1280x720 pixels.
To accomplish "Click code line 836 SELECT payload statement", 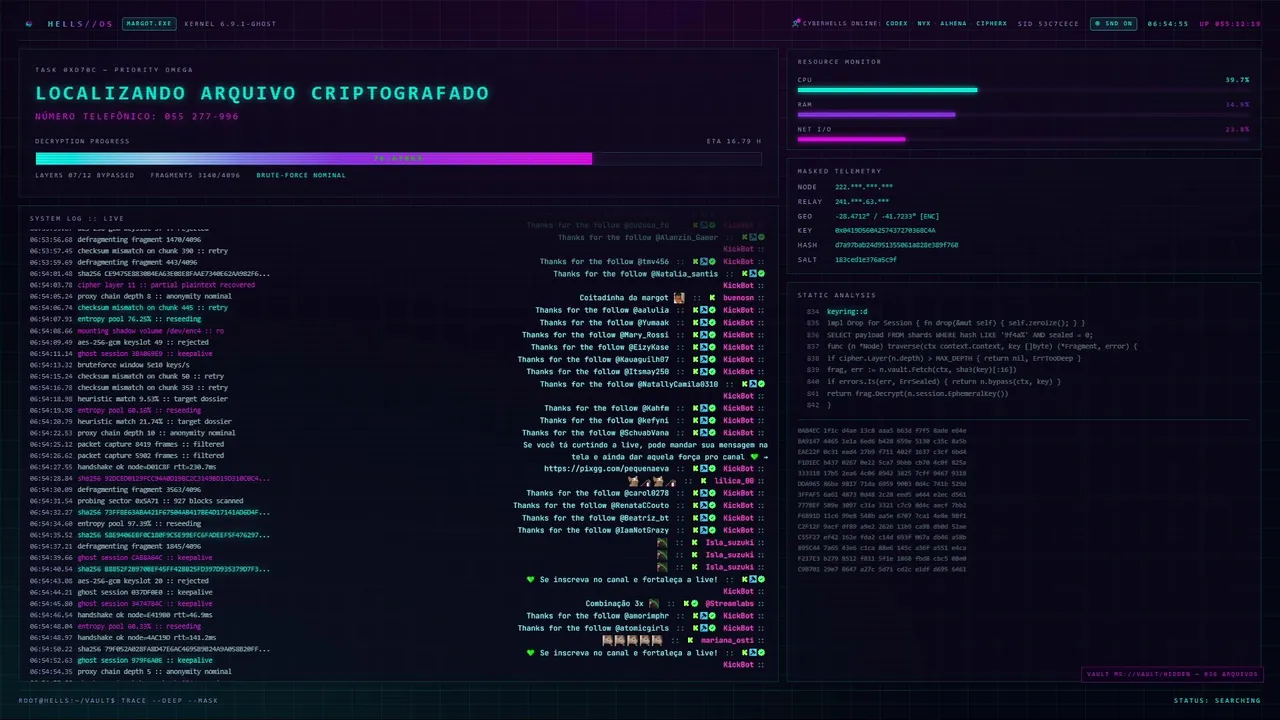I will pyautogui.click(x=960, y=335).
